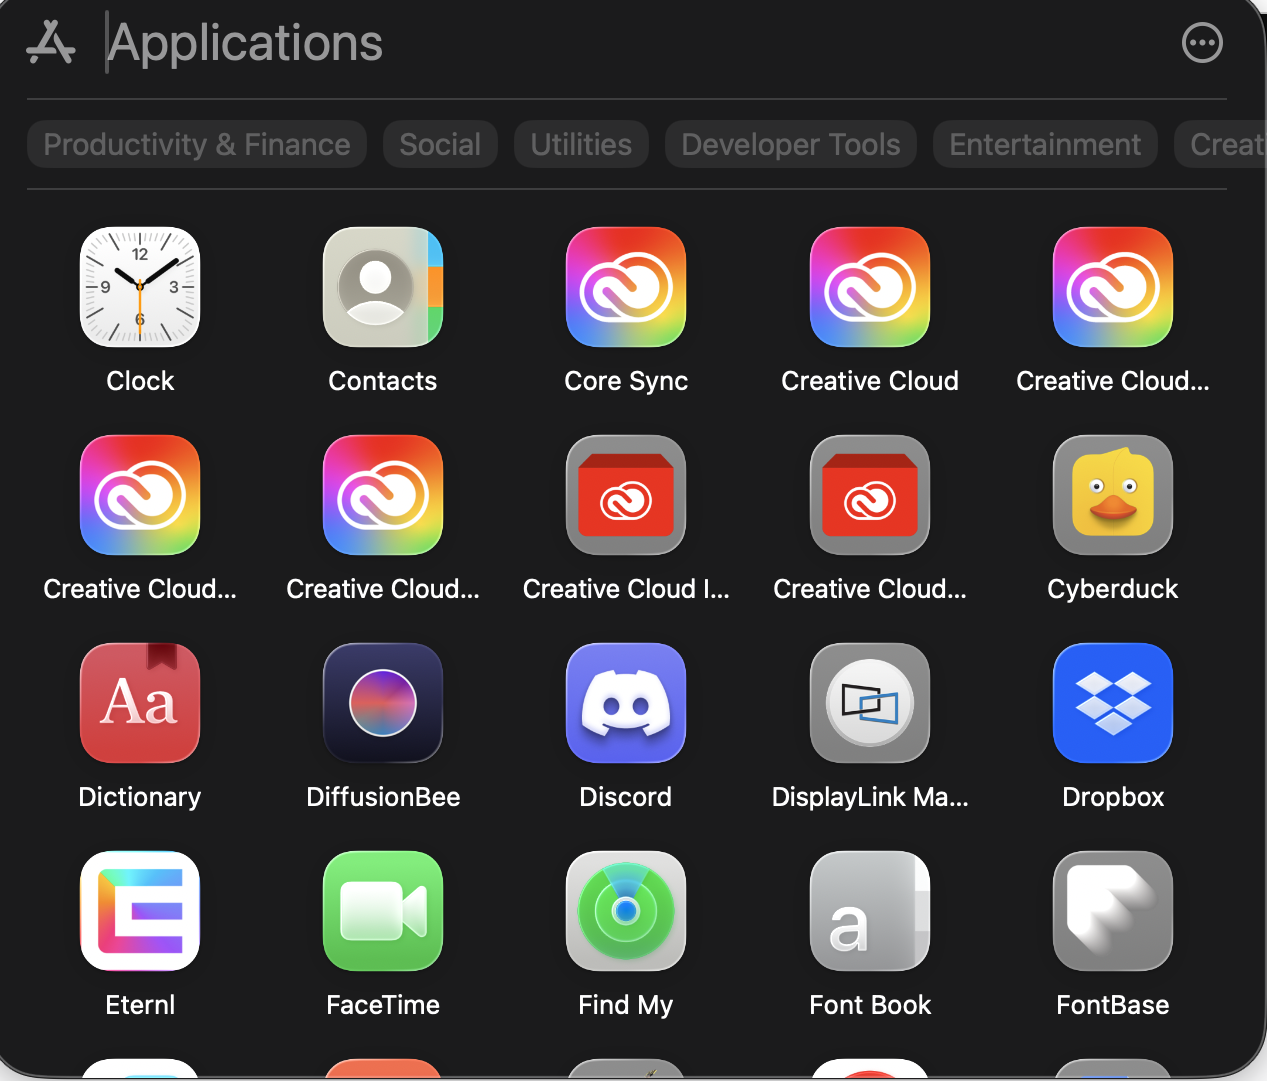1267x1081 pixels.
Task: Open the Eternl app
Action: click(x=140, y=911)
